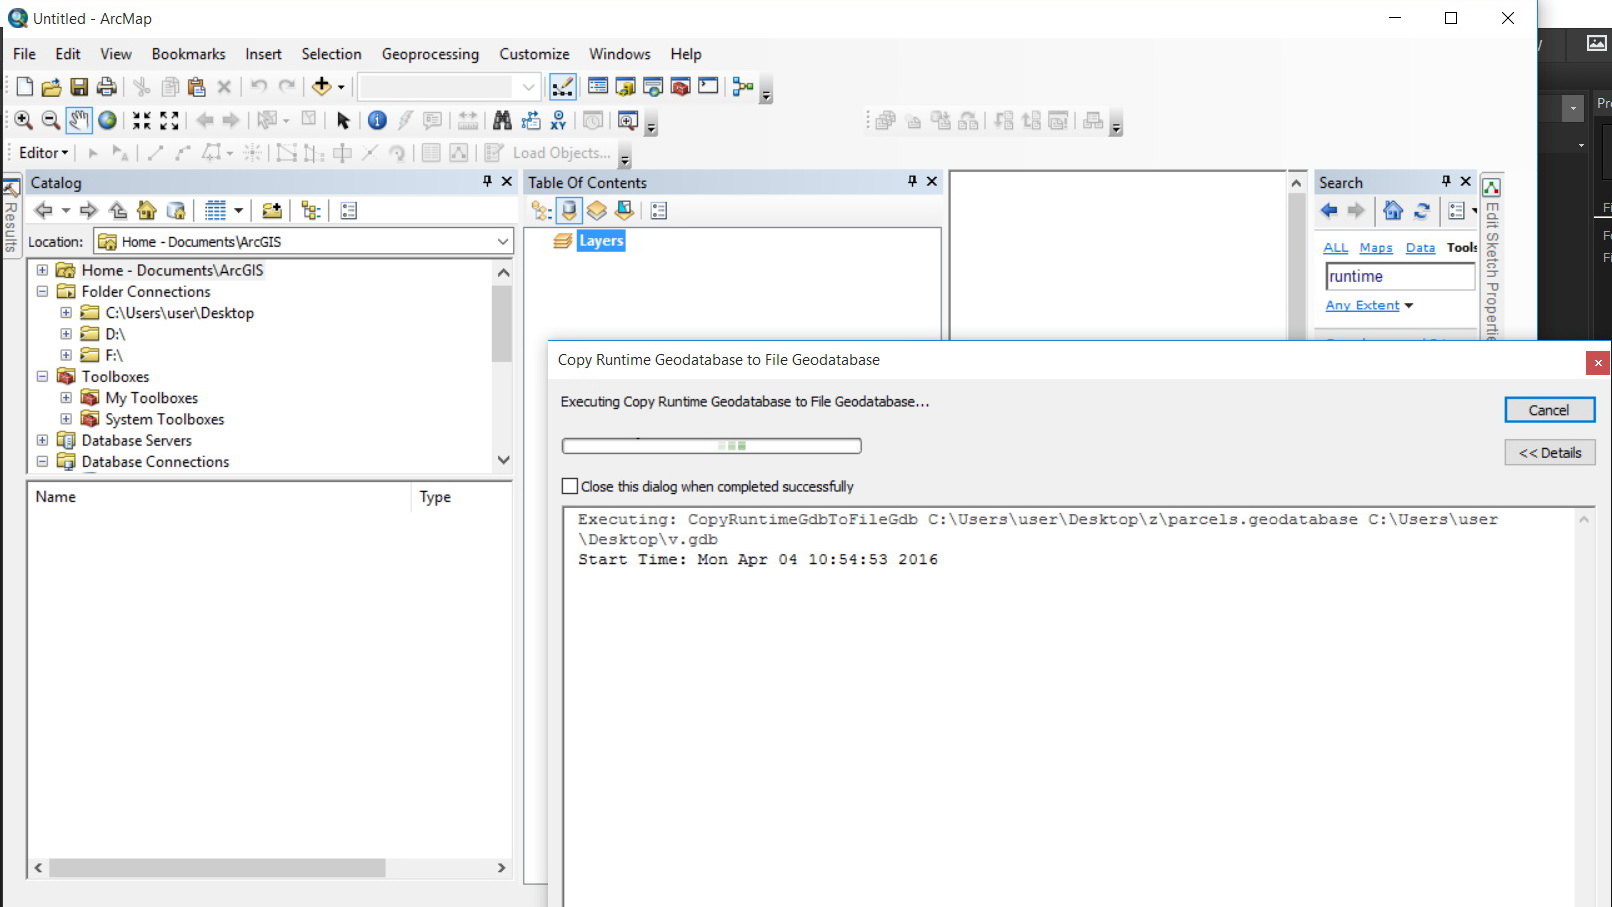Click the Find Route tool icon
This screenshot has width=1612, height=907.
pos(531,121)
